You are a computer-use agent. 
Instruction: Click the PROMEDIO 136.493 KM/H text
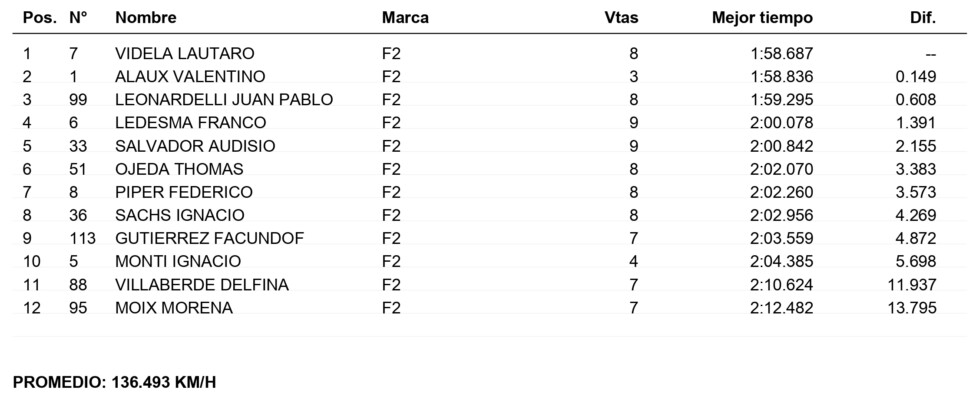115,382
